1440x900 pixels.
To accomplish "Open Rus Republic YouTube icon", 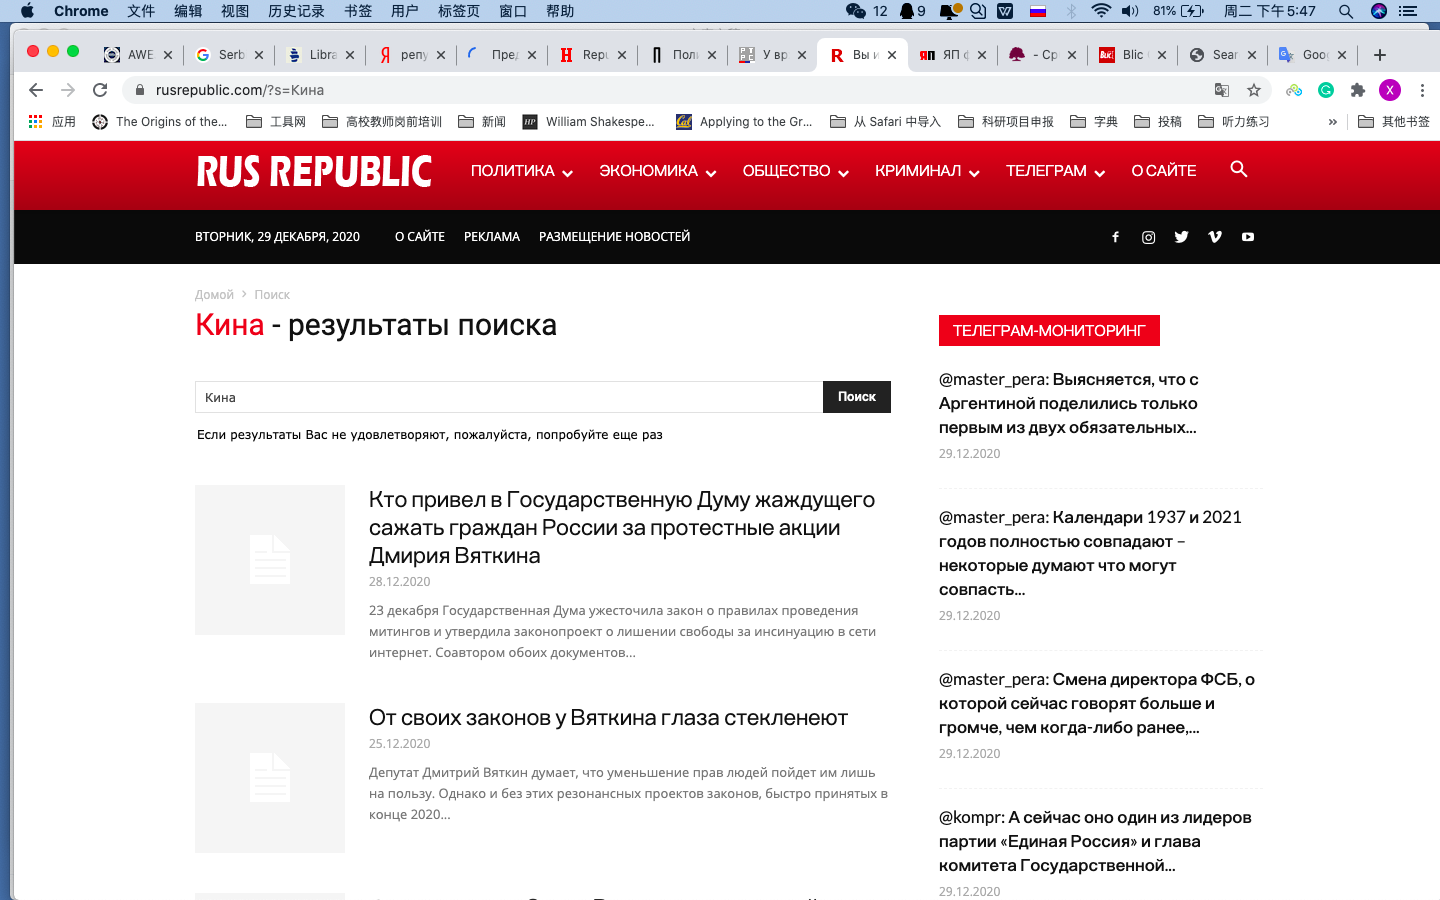I will (1248, 237).
